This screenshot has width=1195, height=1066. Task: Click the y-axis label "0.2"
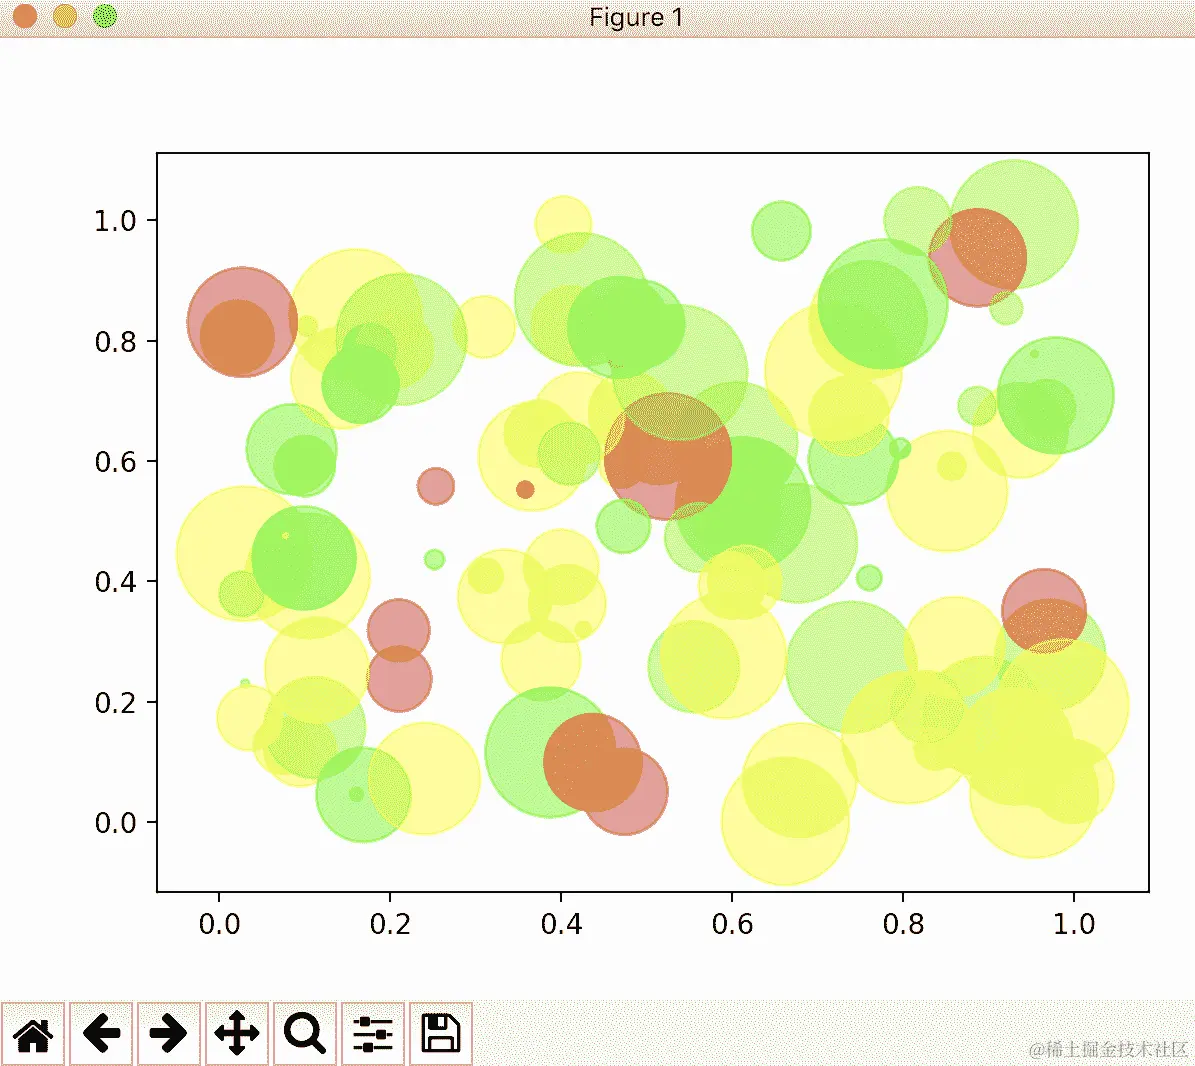pyautogui.click(x=115, y=703)
